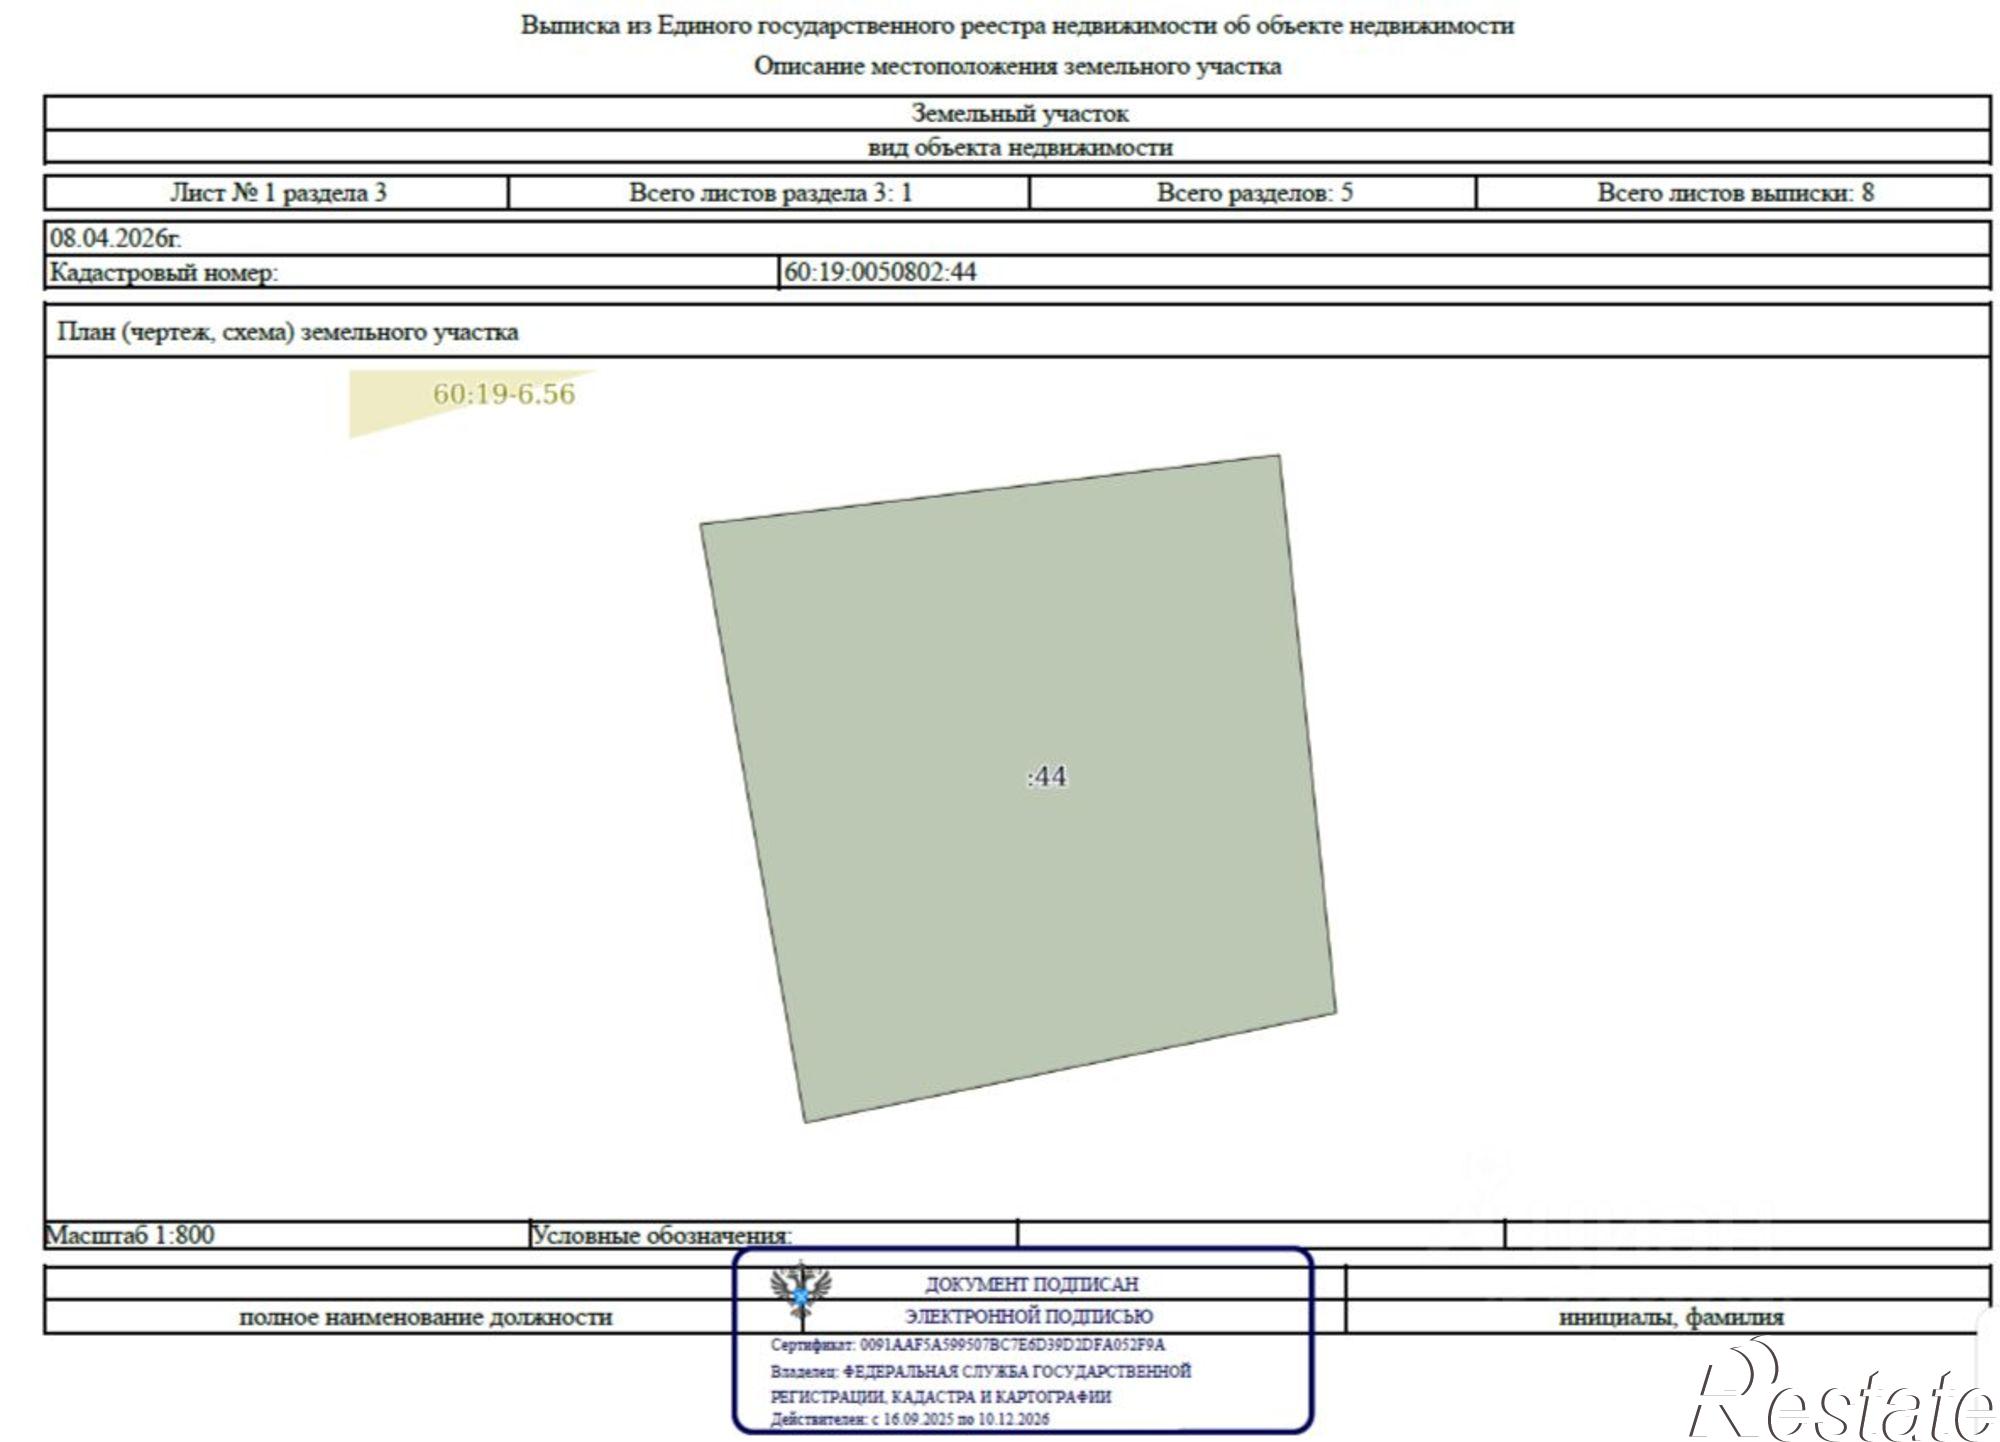Image resolution: width=2000 pixels, height=1442 pixels.
Task: Click the 'Владелец: ФЕДЕРАЛЬНАЯ СЛУЖБА ГОСУДАРСТВЕННОЙ' line
Action: tap(980, 1371)
